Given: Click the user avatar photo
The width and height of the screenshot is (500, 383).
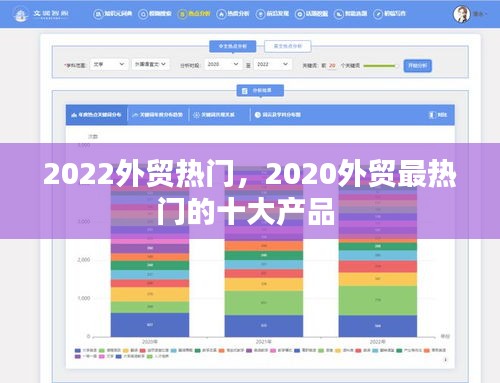Looking at the screenshot, I should click(x=462, y=14).
